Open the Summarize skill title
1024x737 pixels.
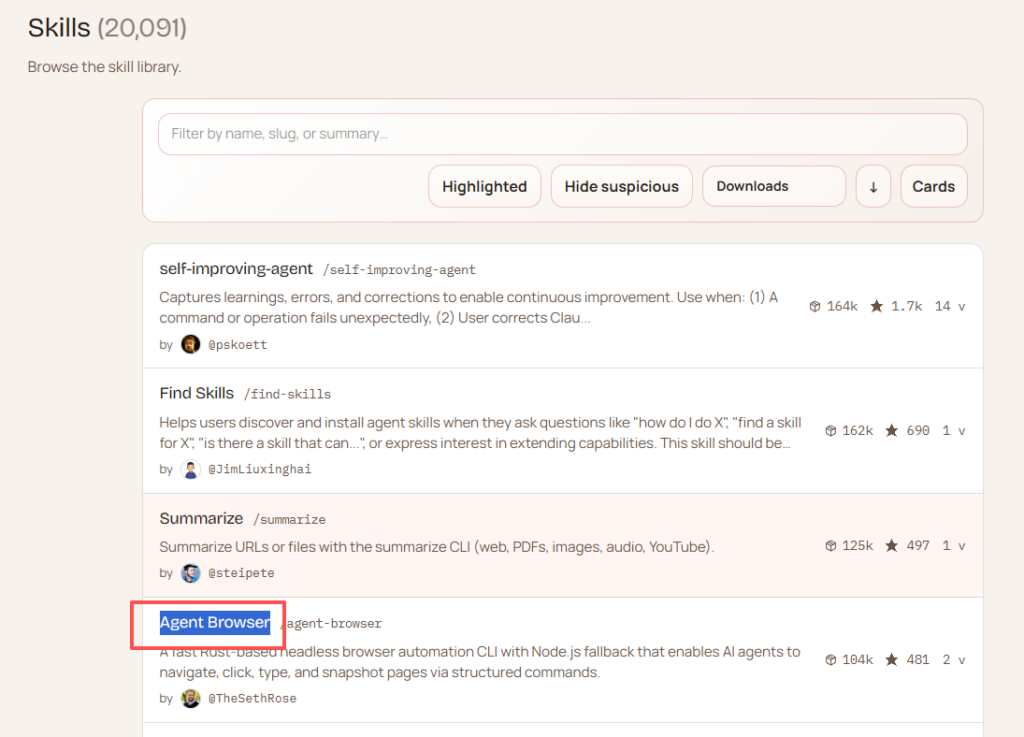(201, 518)
